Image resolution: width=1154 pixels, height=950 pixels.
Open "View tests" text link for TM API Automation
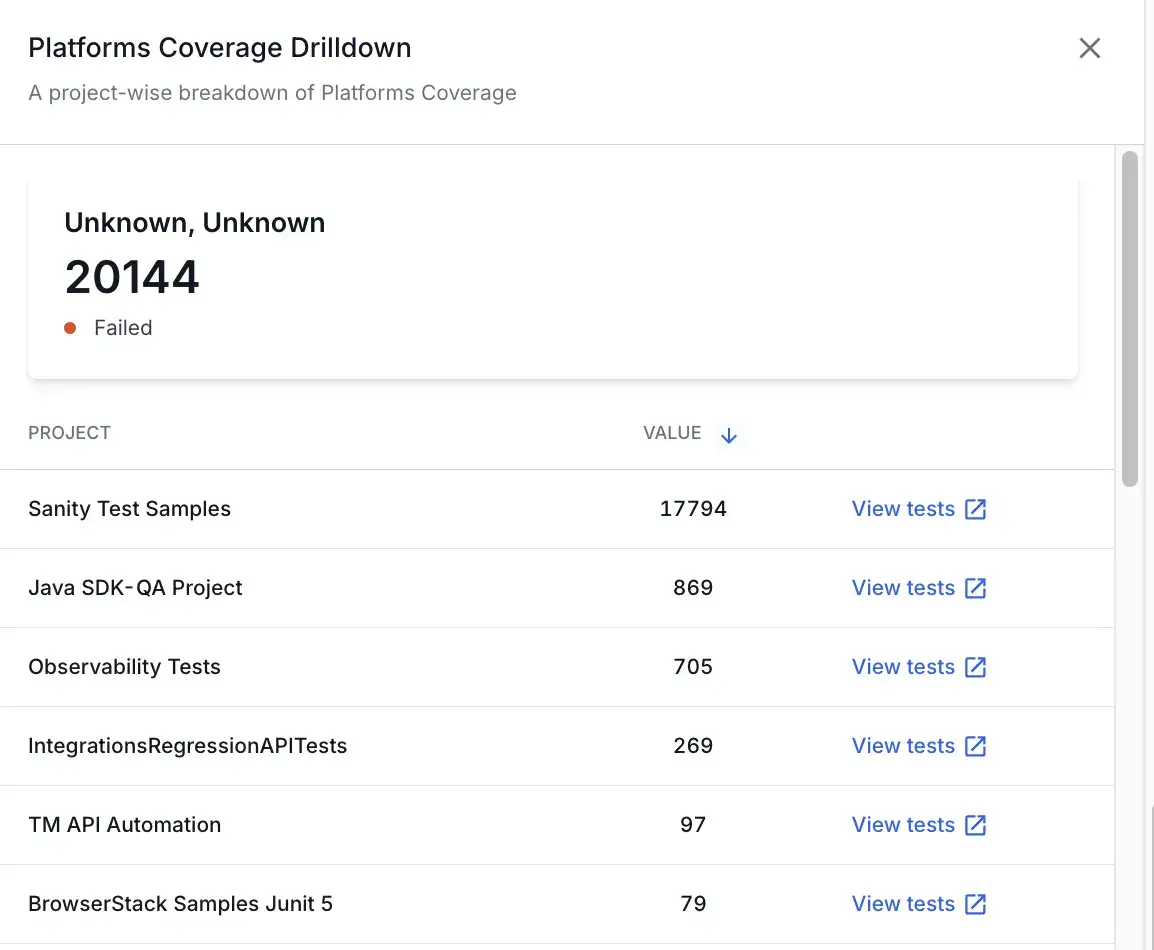pos(903,825)
